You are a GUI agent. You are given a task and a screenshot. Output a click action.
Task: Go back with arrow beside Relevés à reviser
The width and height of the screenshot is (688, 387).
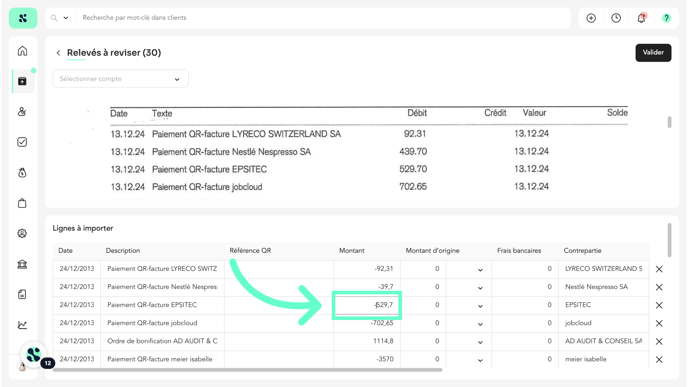(x=58, y=53)
